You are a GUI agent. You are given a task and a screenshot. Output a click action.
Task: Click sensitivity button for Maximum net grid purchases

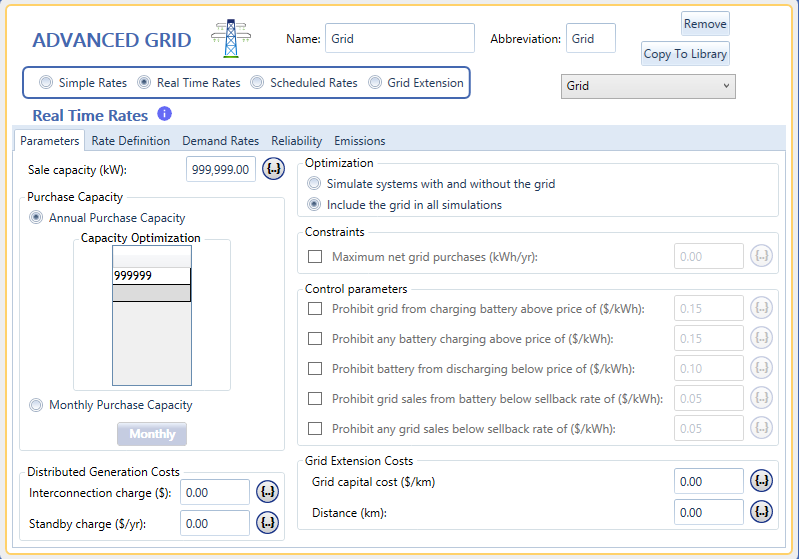[761, 256]
